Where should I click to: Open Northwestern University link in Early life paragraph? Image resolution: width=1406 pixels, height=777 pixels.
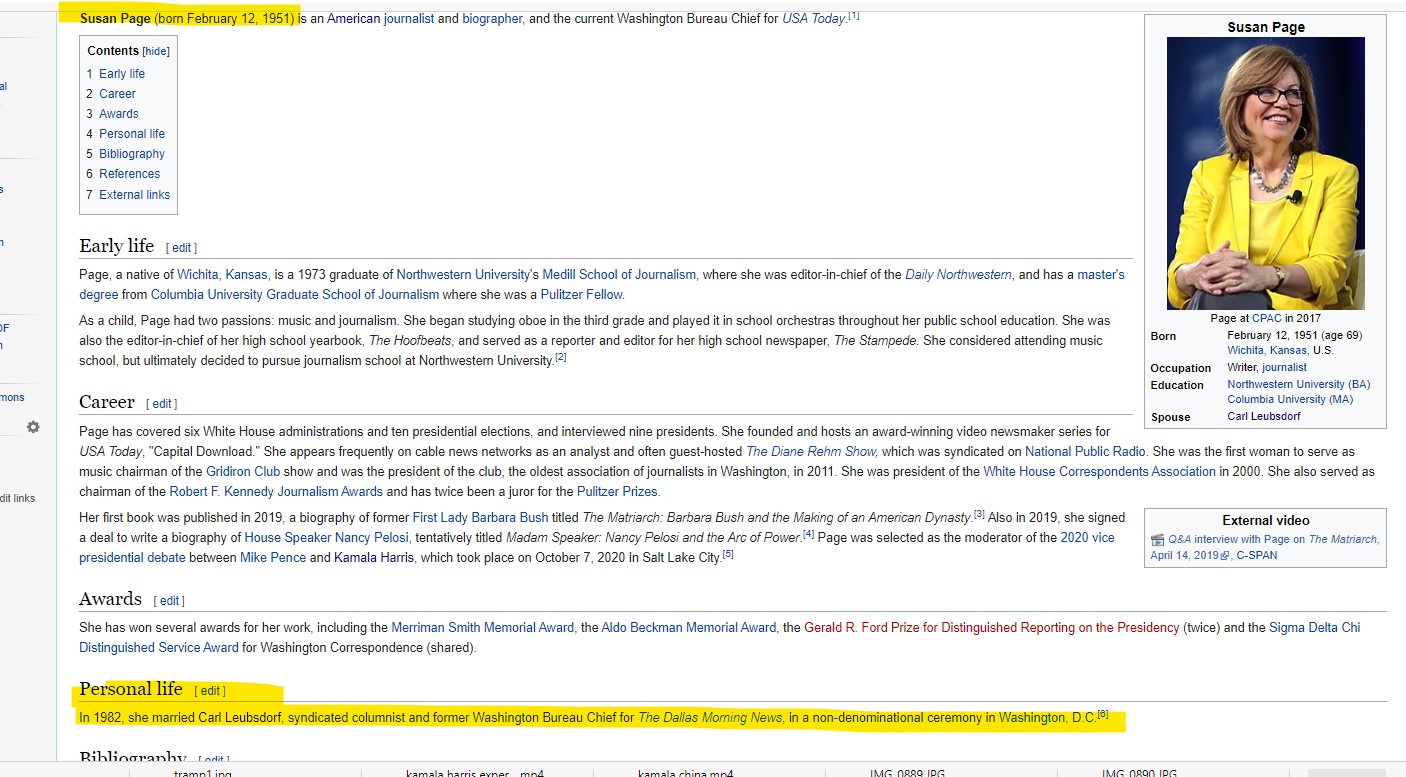click(x=462, y=275)
